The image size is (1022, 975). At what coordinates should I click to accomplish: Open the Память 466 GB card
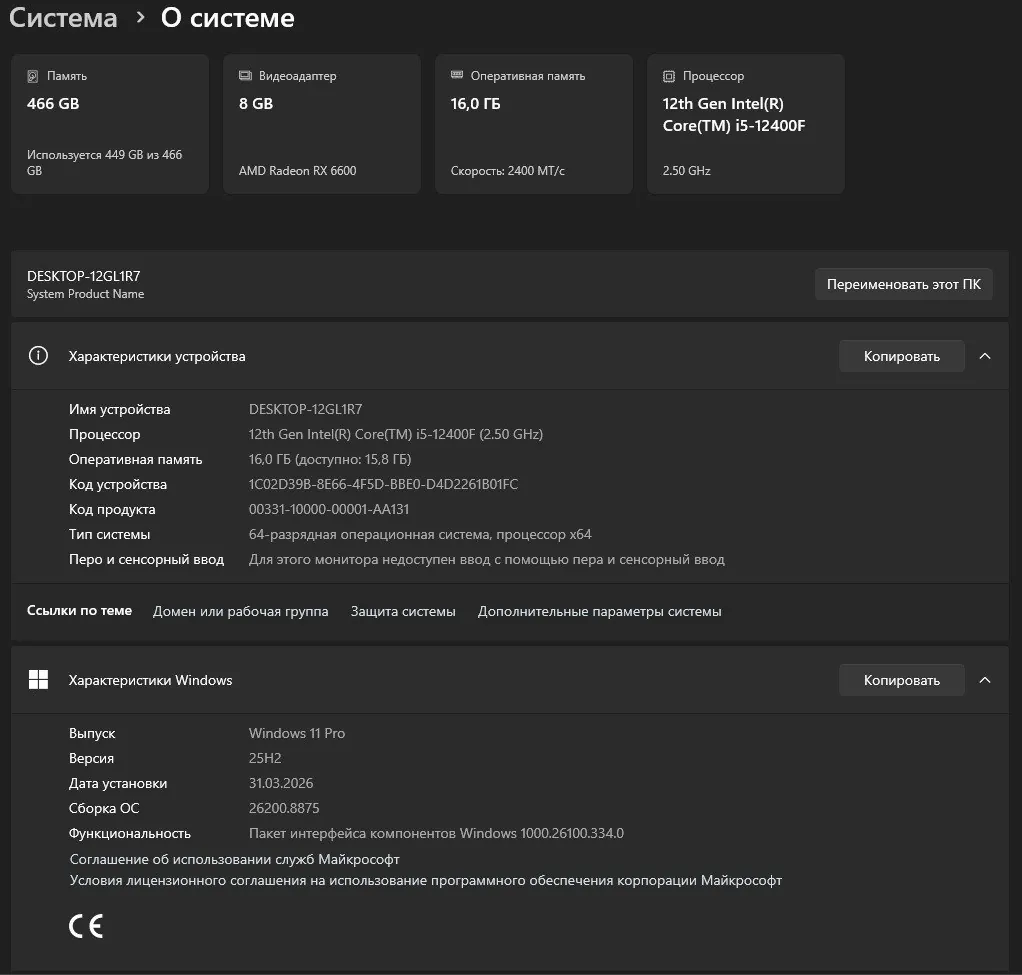point(110,124)
